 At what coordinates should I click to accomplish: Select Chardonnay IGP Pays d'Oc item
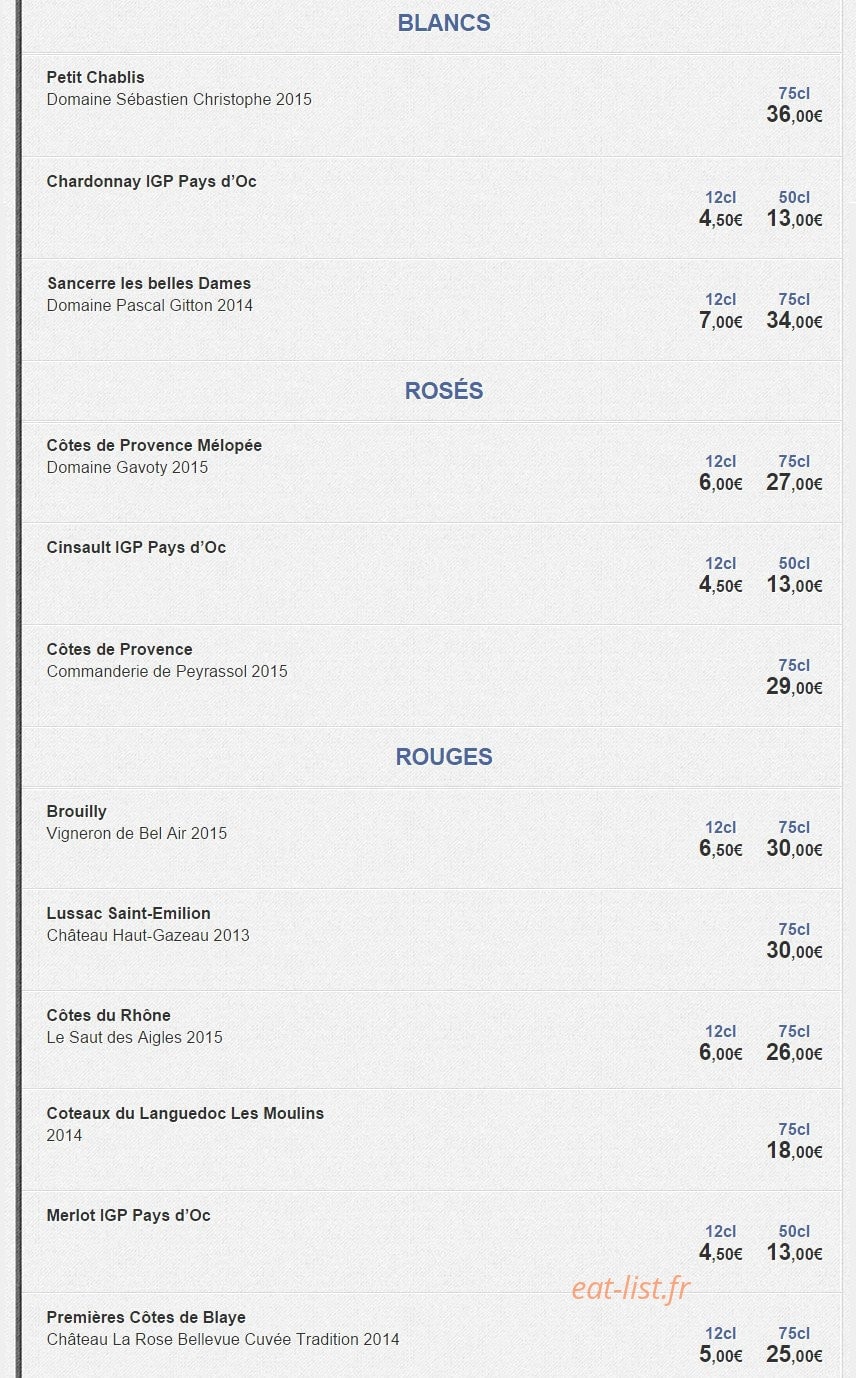[x=151, y=181]
